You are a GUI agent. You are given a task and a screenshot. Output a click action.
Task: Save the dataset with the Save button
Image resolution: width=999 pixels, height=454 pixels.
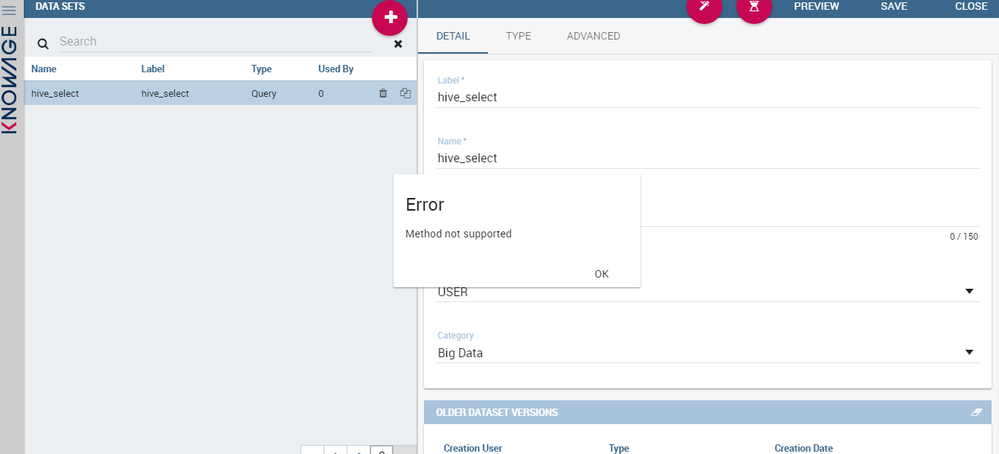point(894,6)
